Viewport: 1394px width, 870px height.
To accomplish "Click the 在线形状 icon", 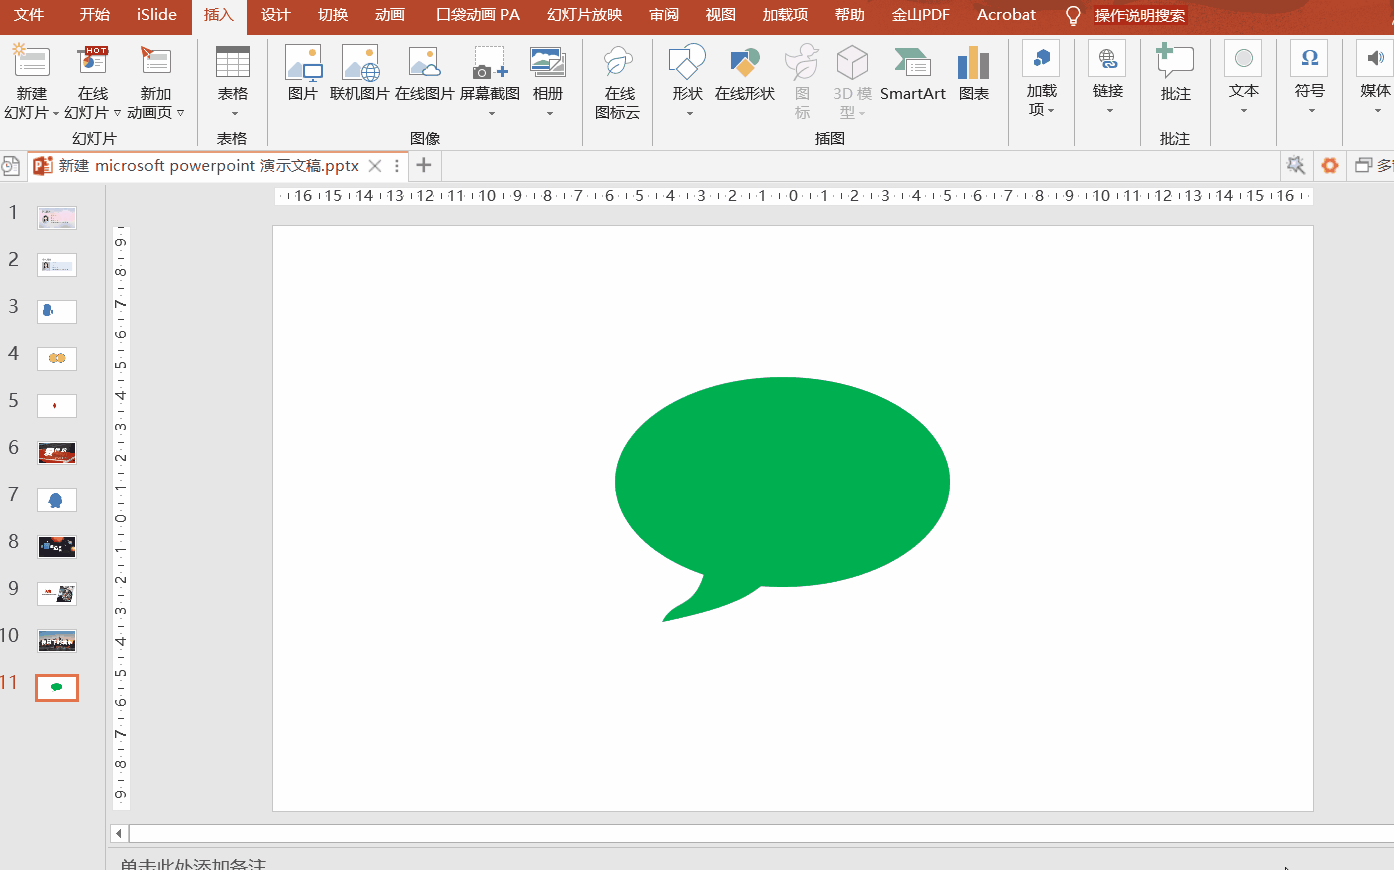I will tap(745, 63).
